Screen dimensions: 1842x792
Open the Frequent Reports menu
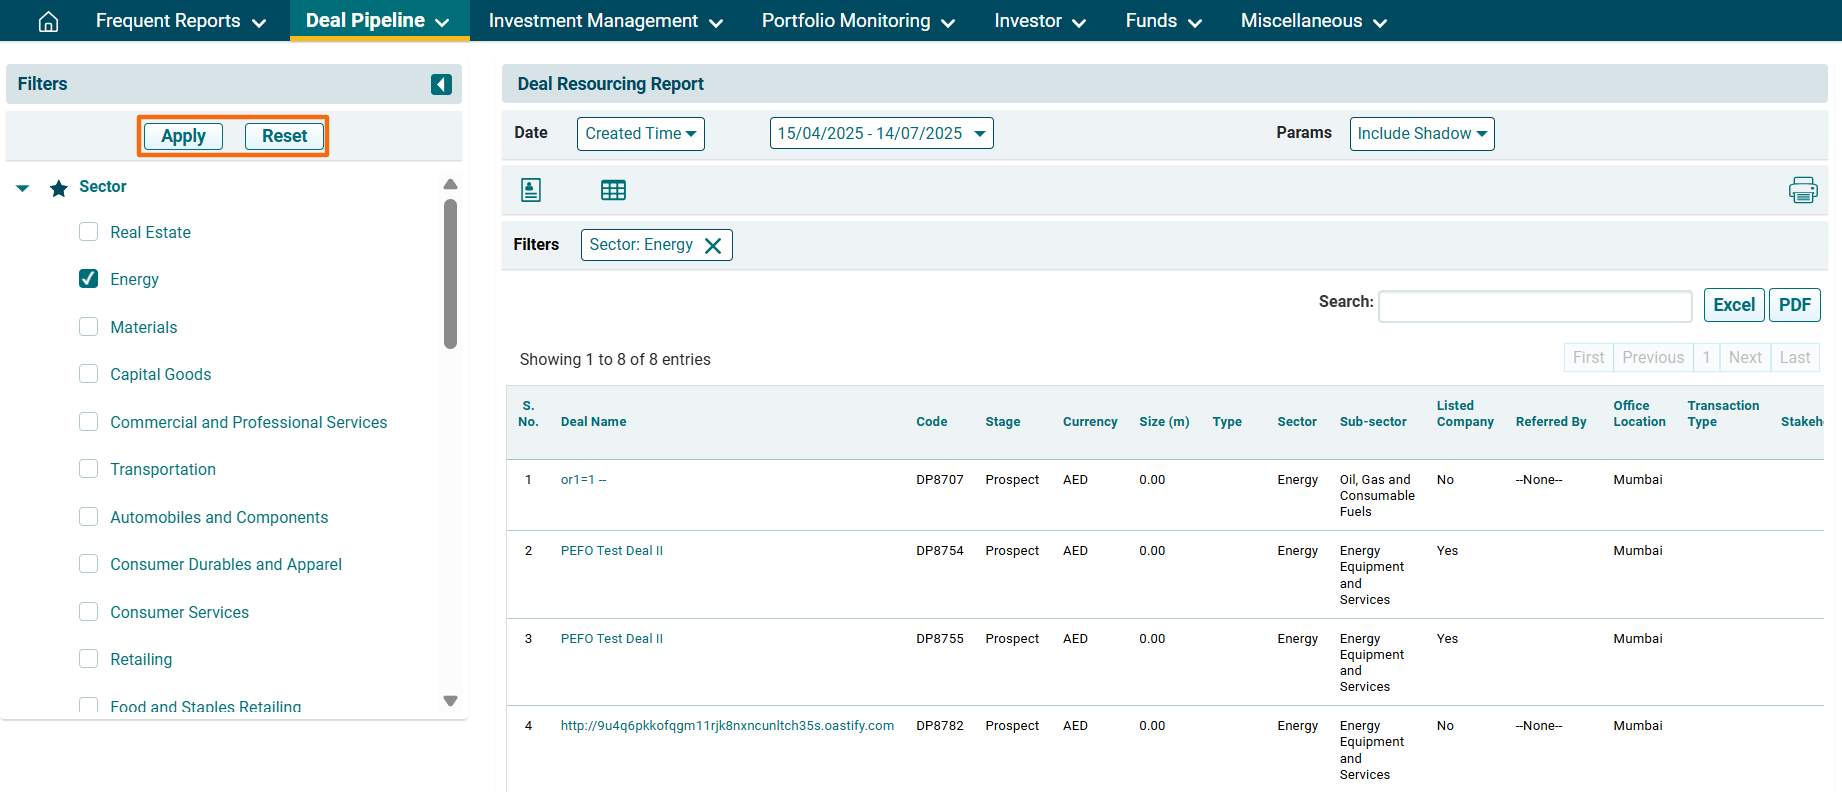tap(180, 21)
